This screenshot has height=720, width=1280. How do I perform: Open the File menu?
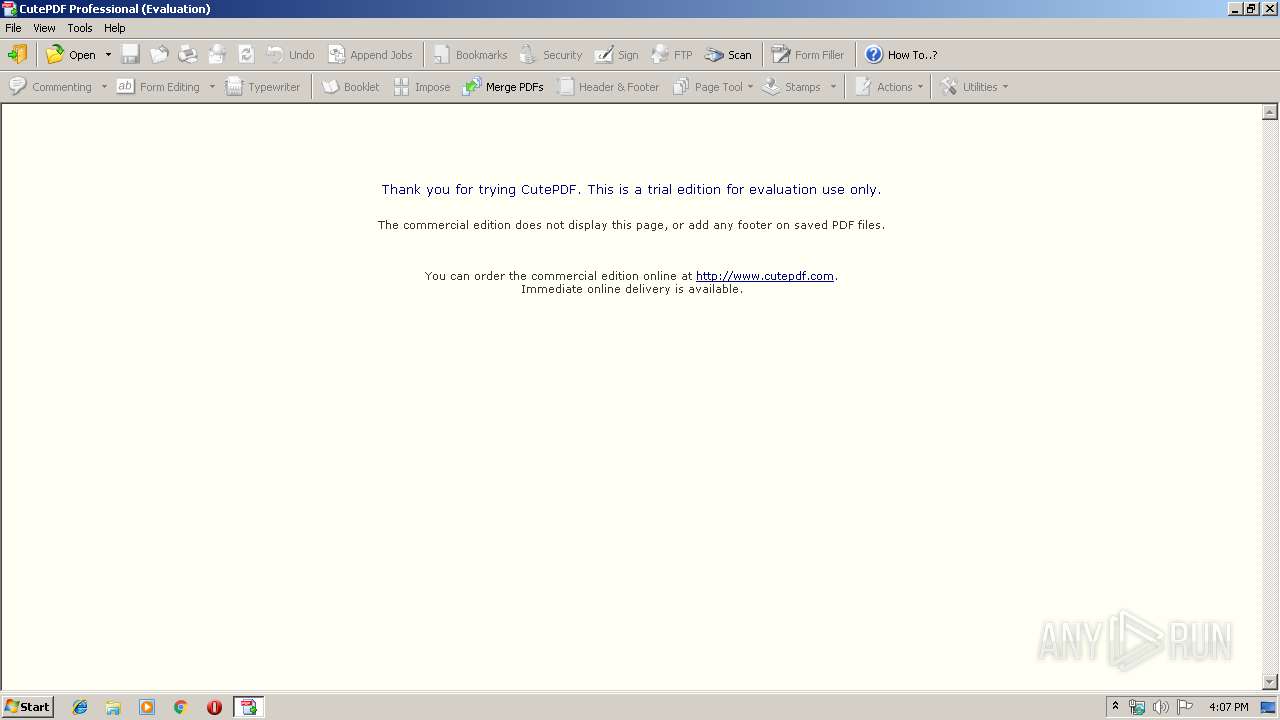point(13,28)
